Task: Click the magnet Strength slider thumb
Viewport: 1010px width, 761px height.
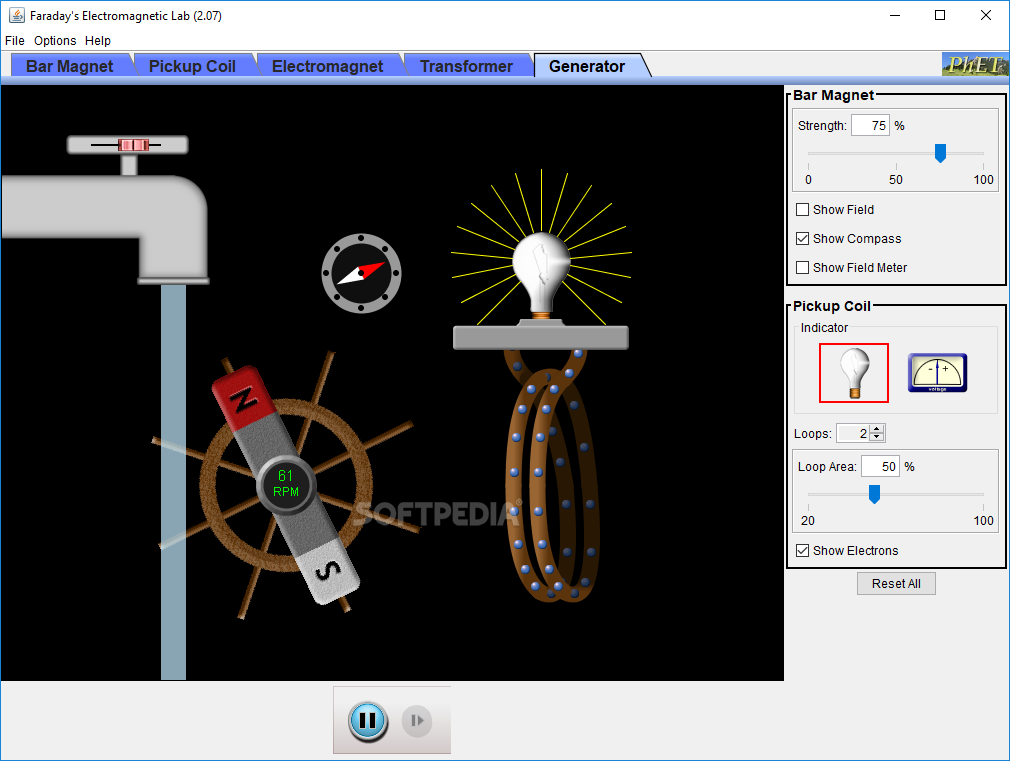Action: (x=940, y=153)
